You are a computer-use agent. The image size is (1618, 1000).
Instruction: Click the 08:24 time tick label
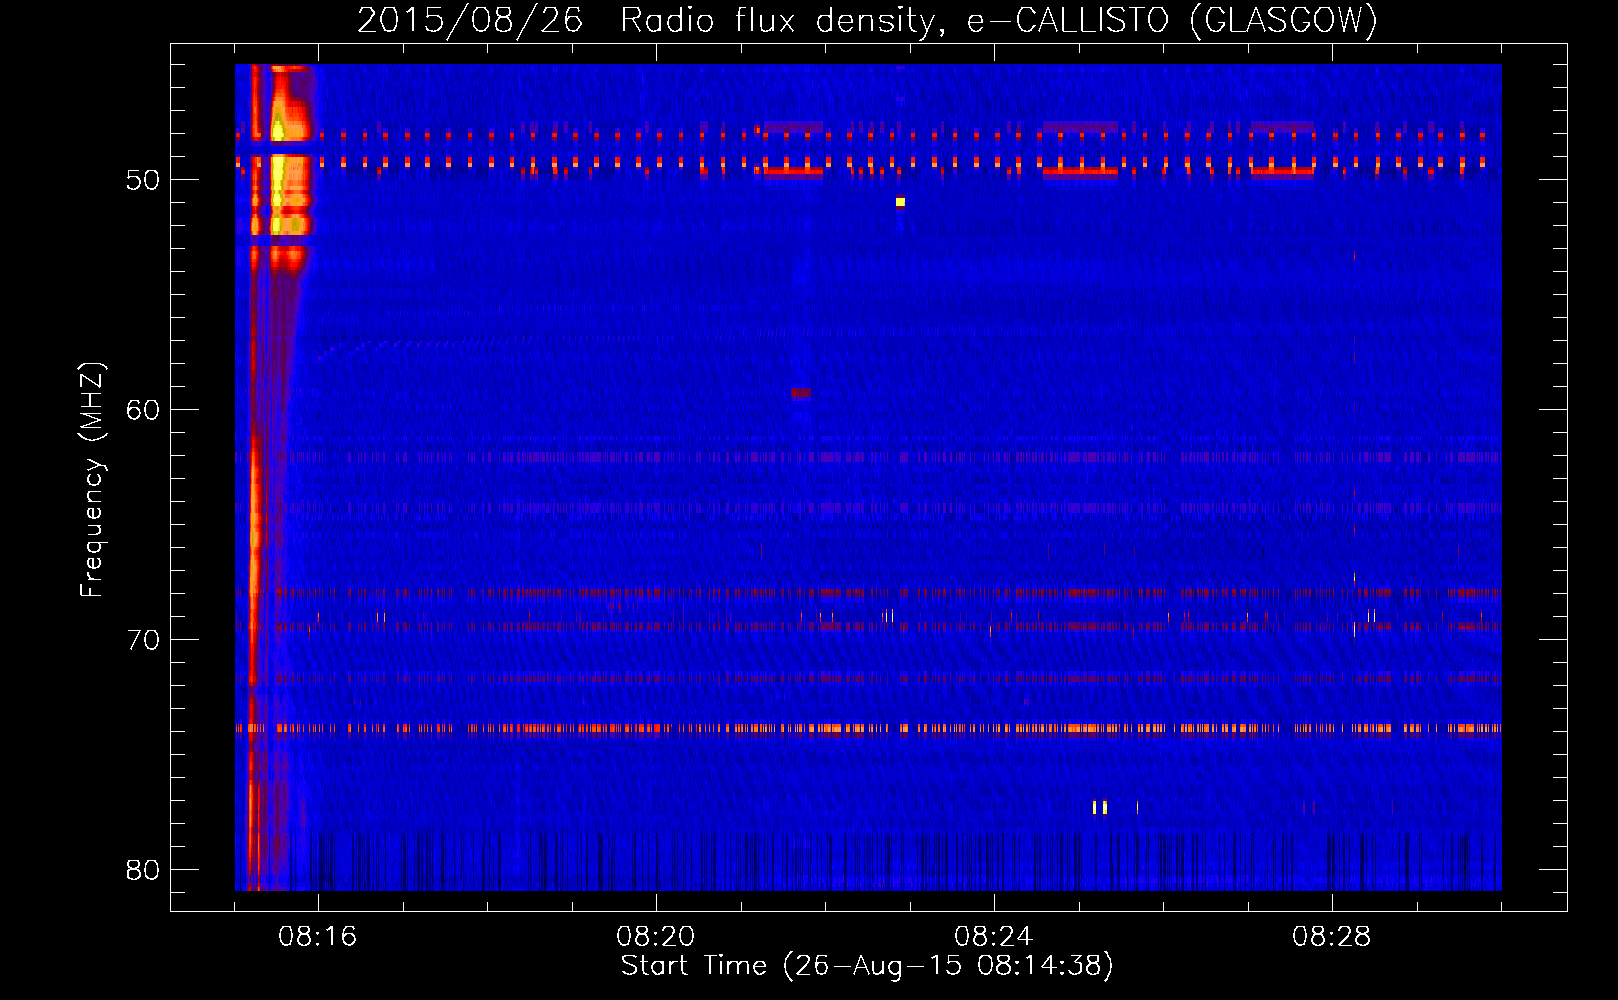coord(994,937)
